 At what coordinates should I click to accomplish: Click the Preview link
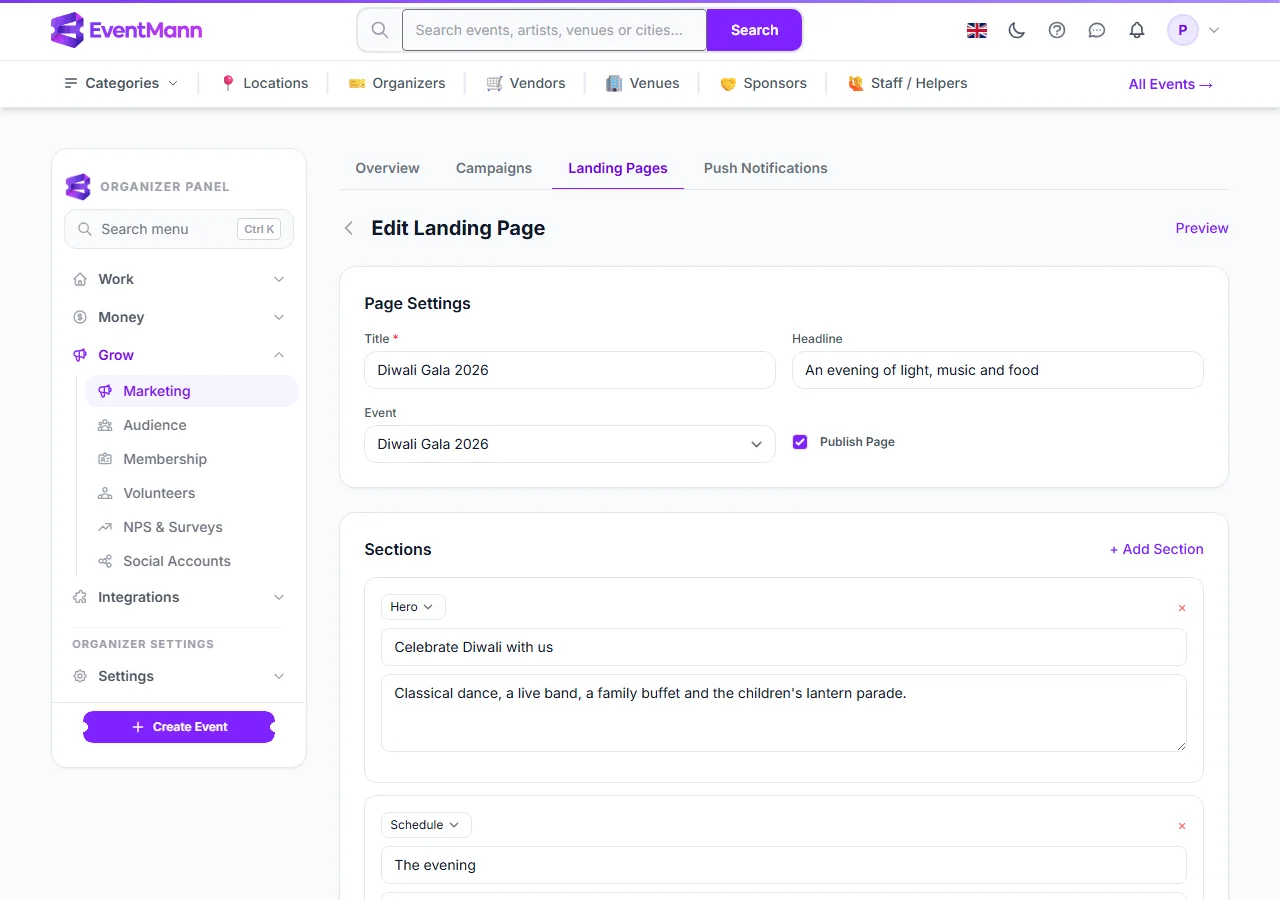pyautogui.click(x=1202, y=228)
